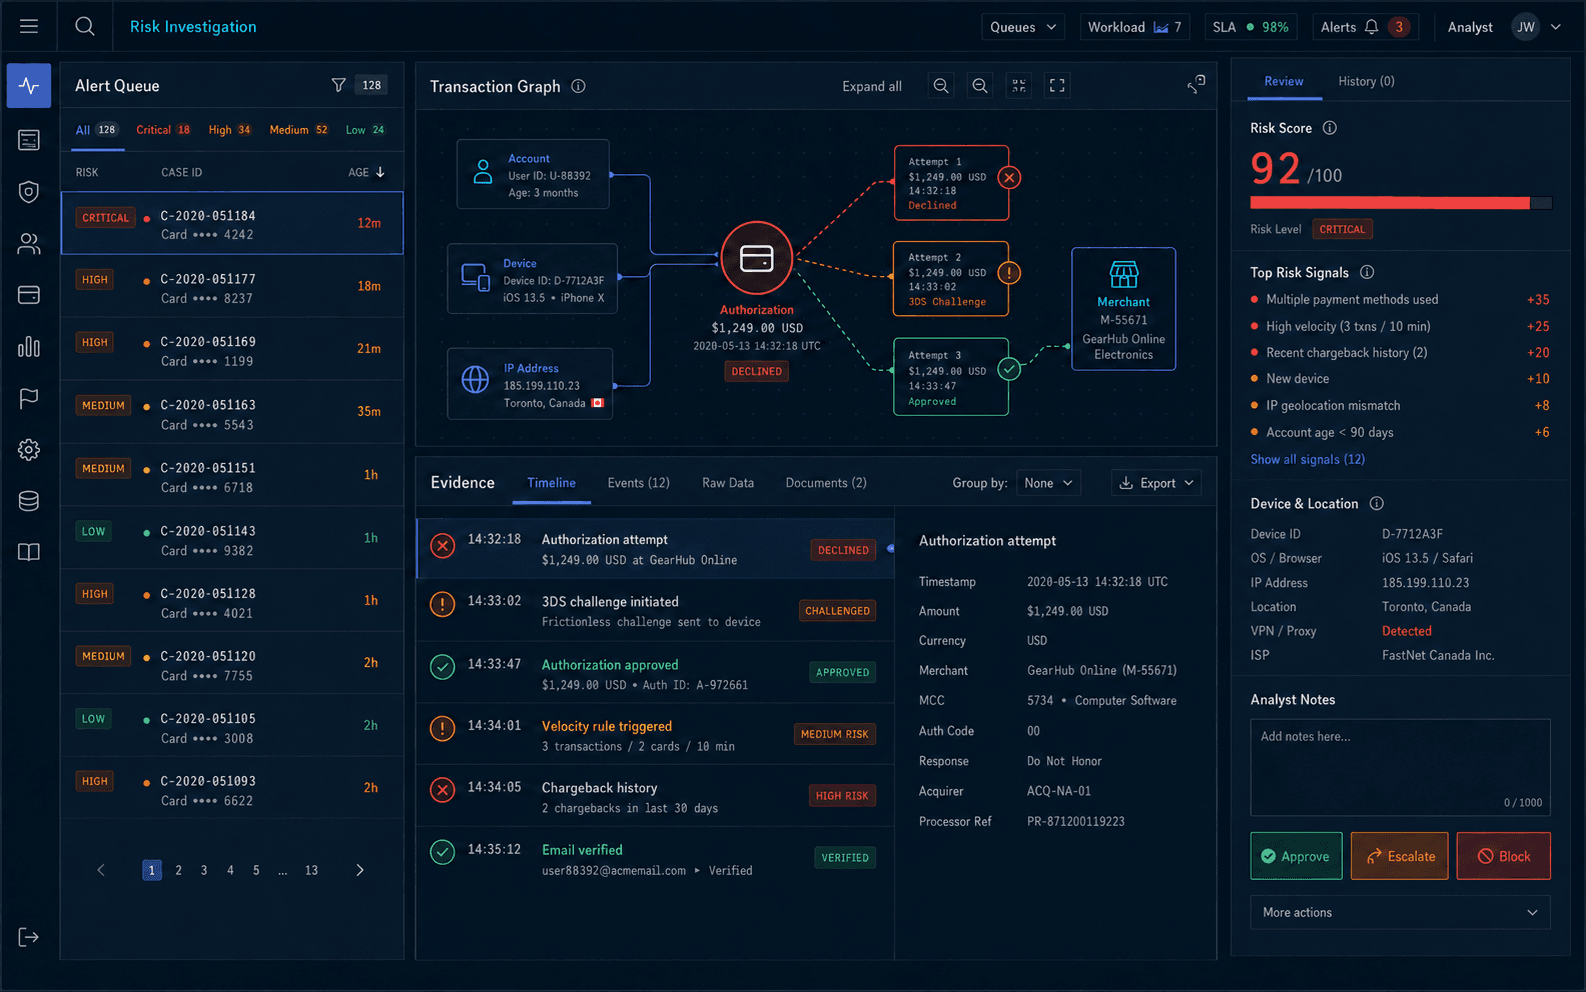Click the Escalate button
Image resolution: width=1586 pixels, height=992 pixels.
click(1400, 856)
